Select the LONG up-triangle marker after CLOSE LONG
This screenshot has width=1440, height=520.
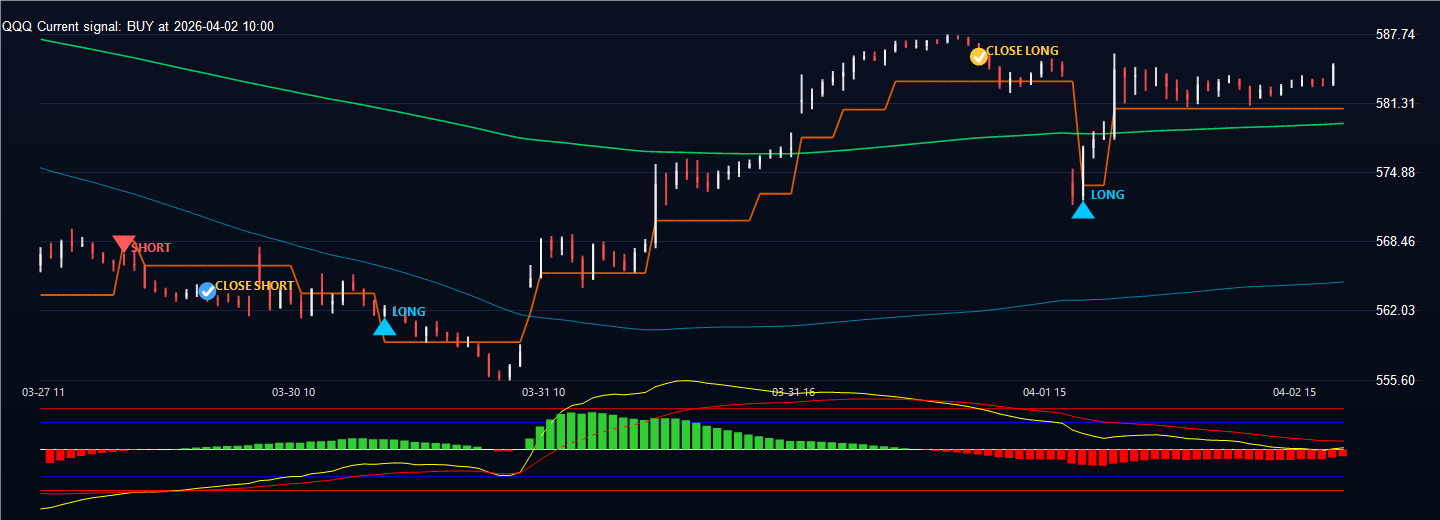(x=1082, y=210)
